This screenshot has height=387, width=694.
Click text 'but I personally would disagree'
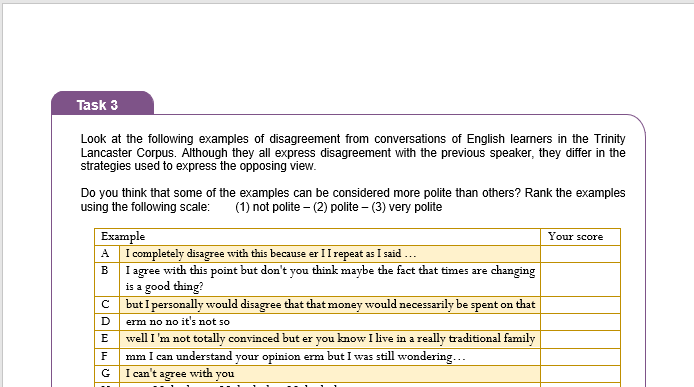[x=204, y=305]
